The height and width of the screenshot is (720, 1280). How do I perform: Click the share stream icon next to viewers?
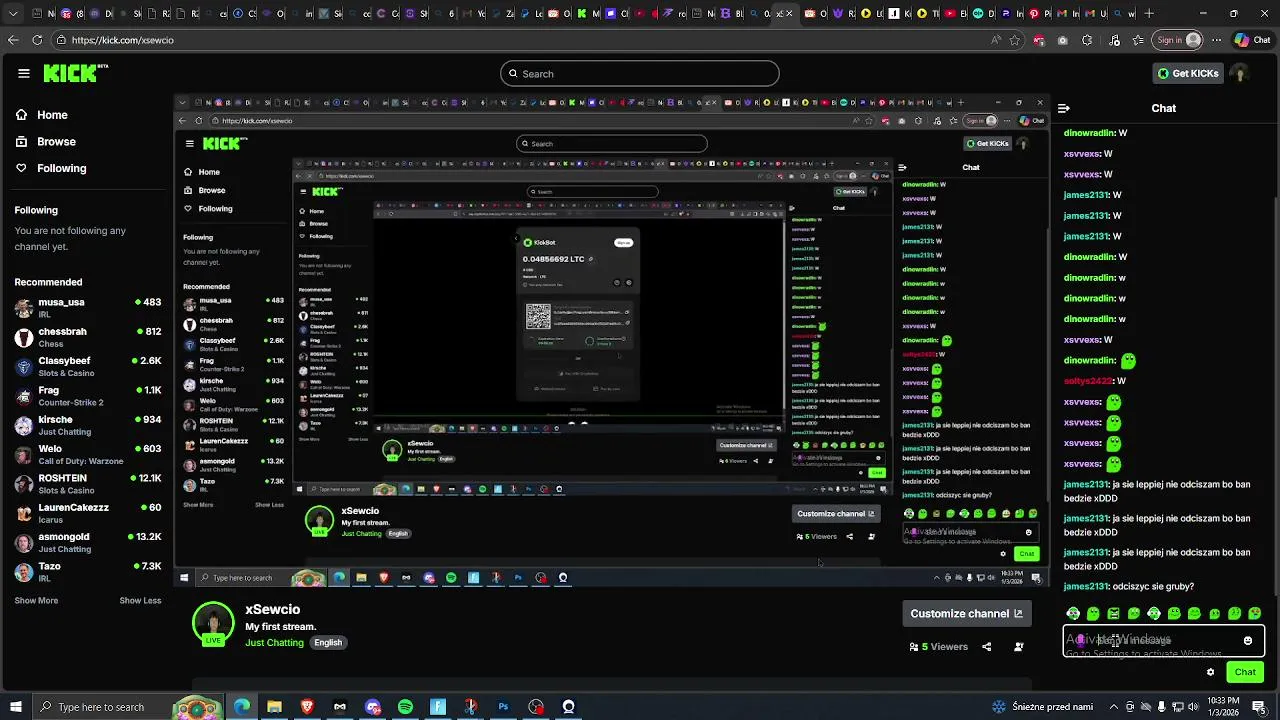(x=986, y=647)
